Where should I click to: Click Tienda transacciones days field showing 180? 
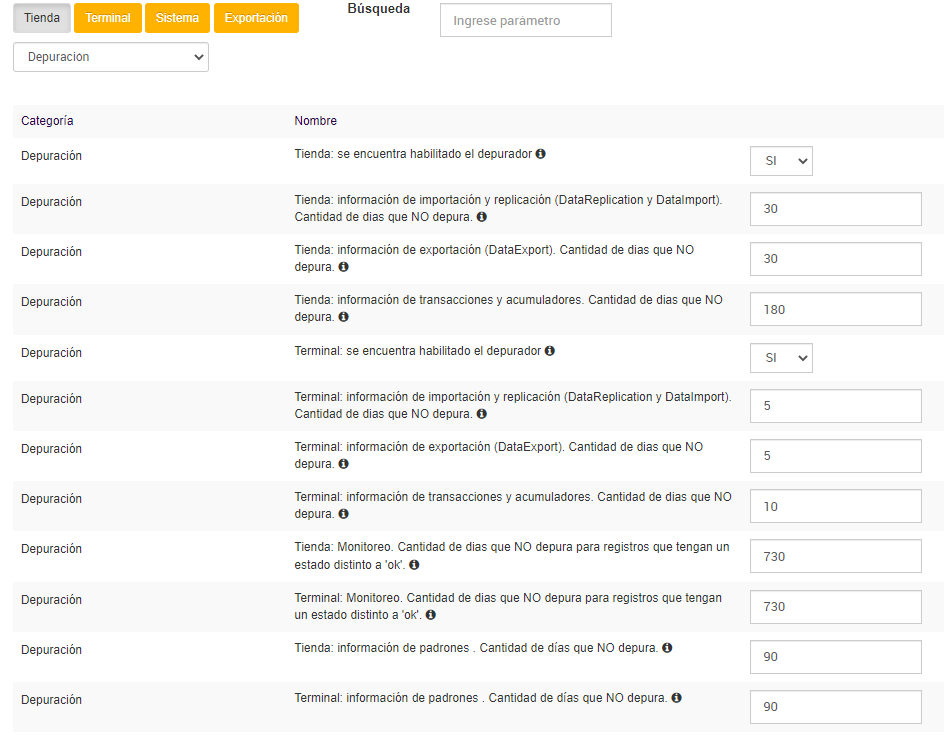[x=835, y=309]
